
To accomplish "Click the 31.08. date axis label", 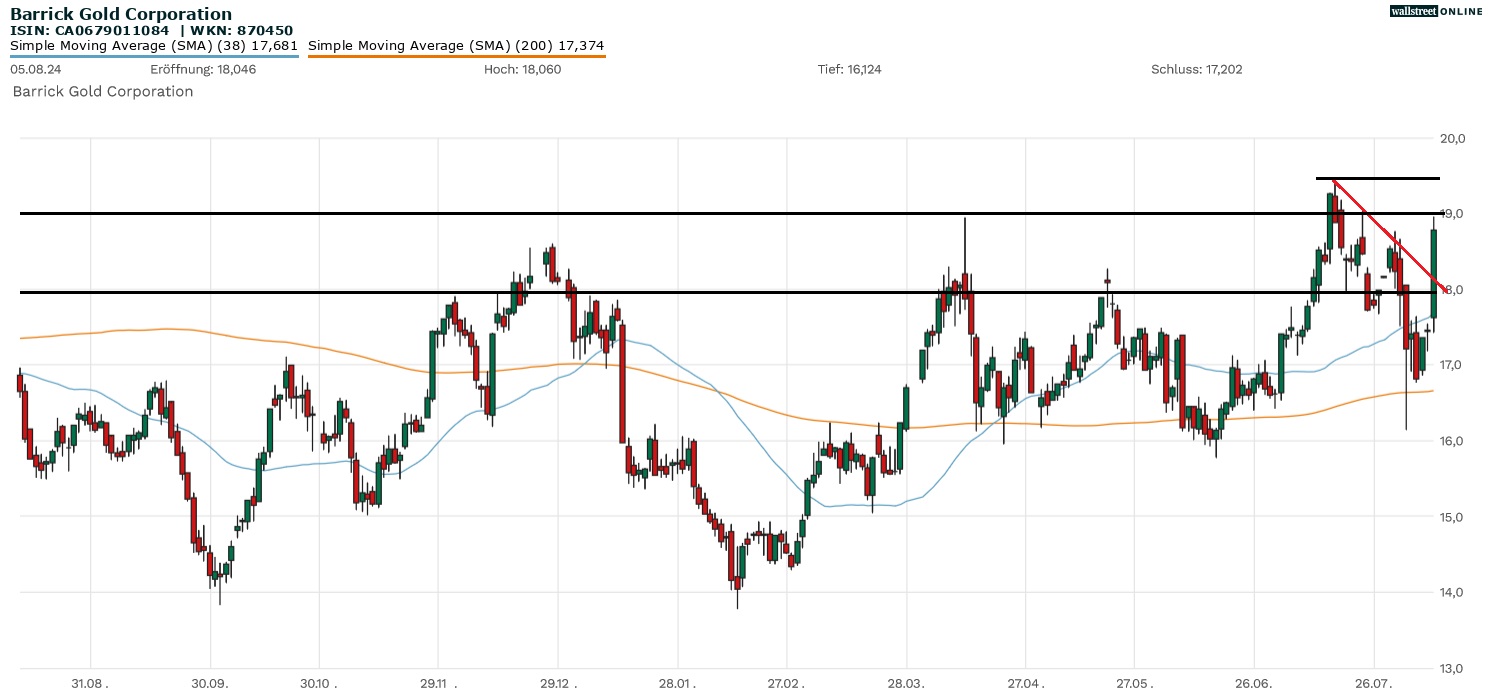I will tap(90, 682).
